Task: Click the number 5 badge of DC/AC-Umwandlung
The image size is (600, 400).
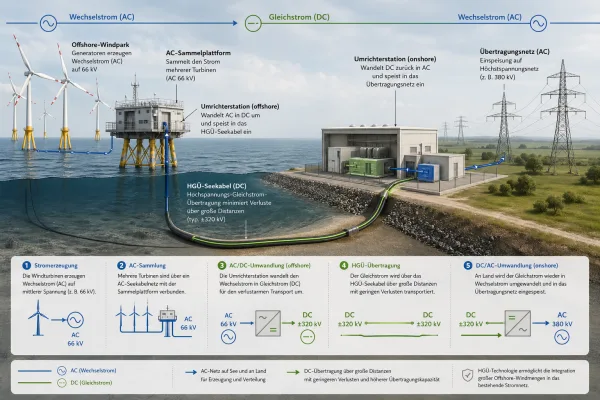Action: click(468, 265)
